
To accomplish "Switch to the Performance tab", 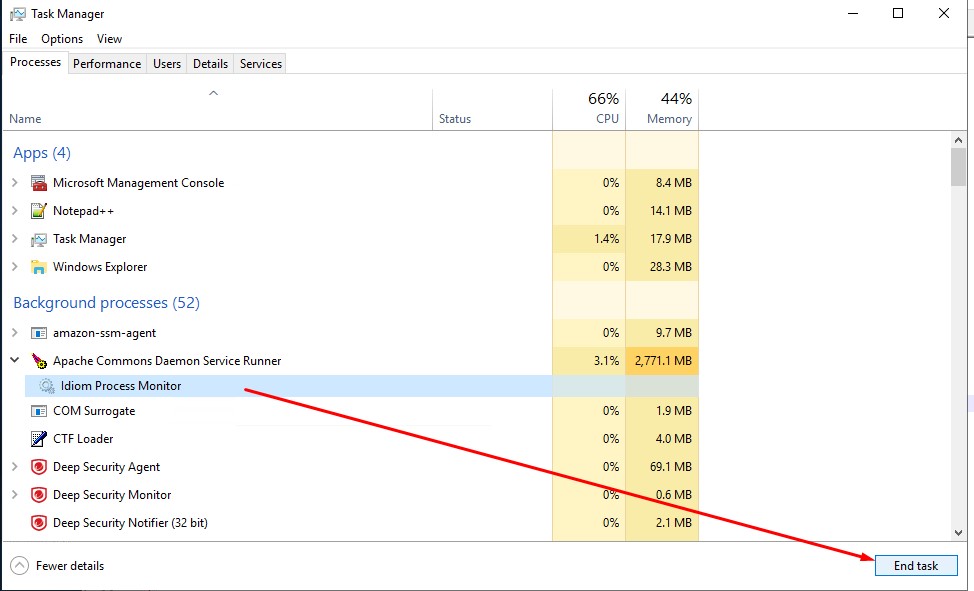I will pos(107,63).
